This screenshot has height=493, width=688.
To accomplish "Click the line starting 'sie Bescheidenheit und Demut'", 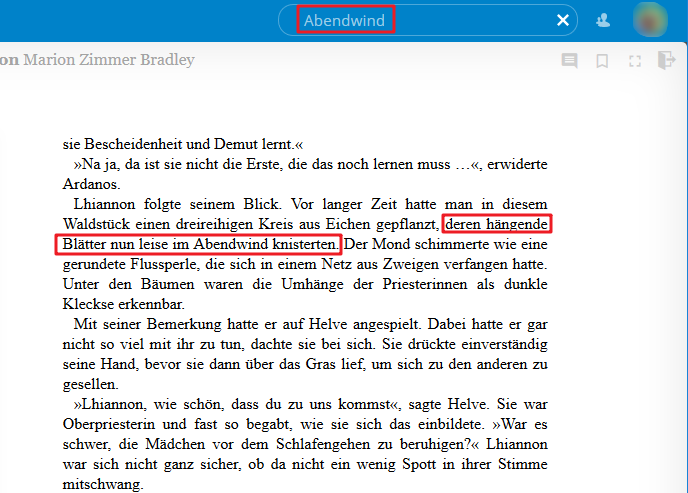I will (183, 144).
